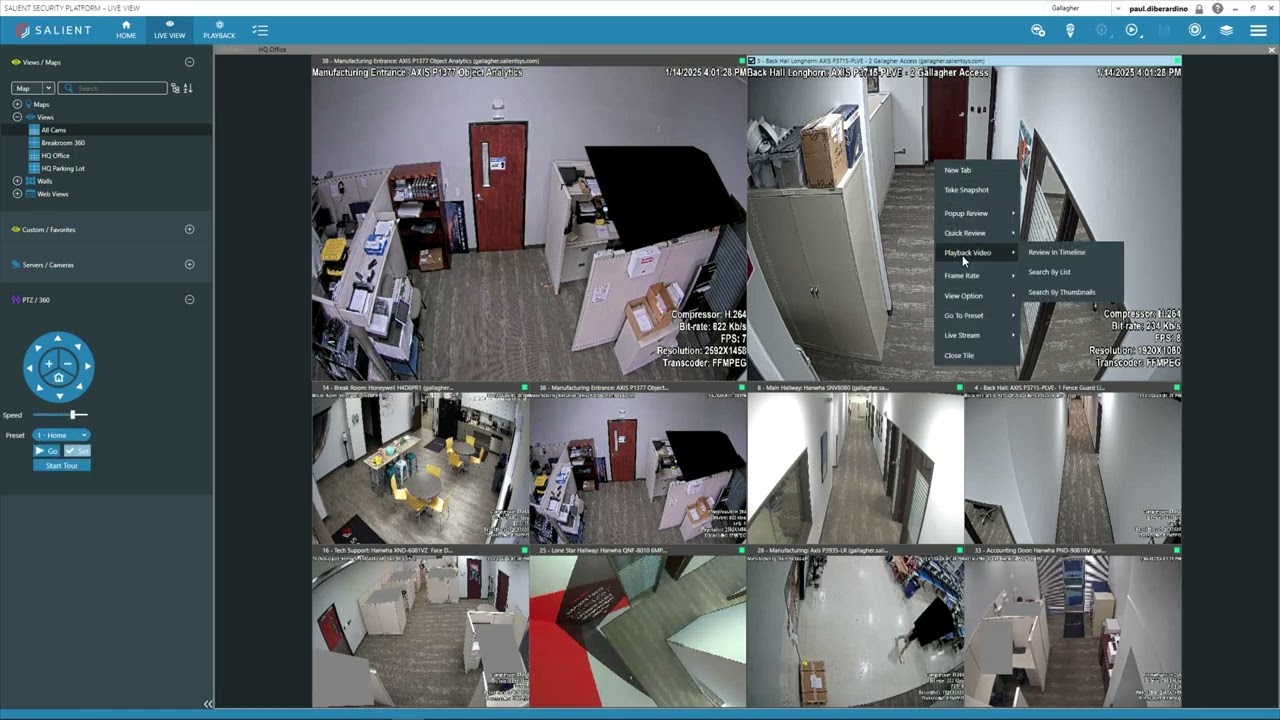The image size is (1280, 720).
Task: Expand the Maps tree node
Action: 17,104
